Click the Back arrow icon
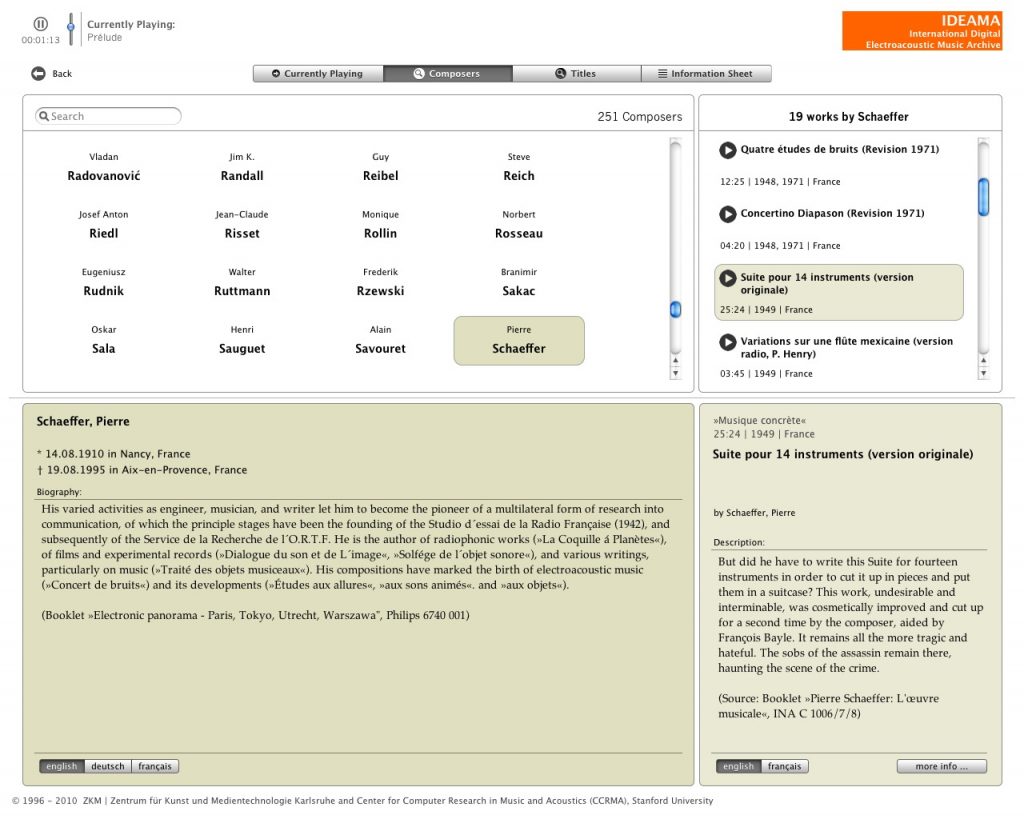The height and width of the screenshot is (819, 1024). point(38,74)
